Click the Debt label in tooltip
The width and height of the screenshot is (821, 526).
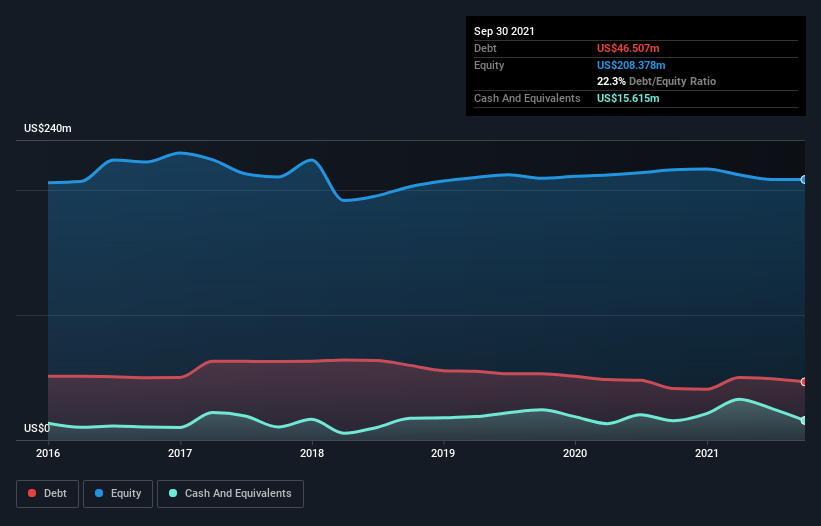pos(485,48)
